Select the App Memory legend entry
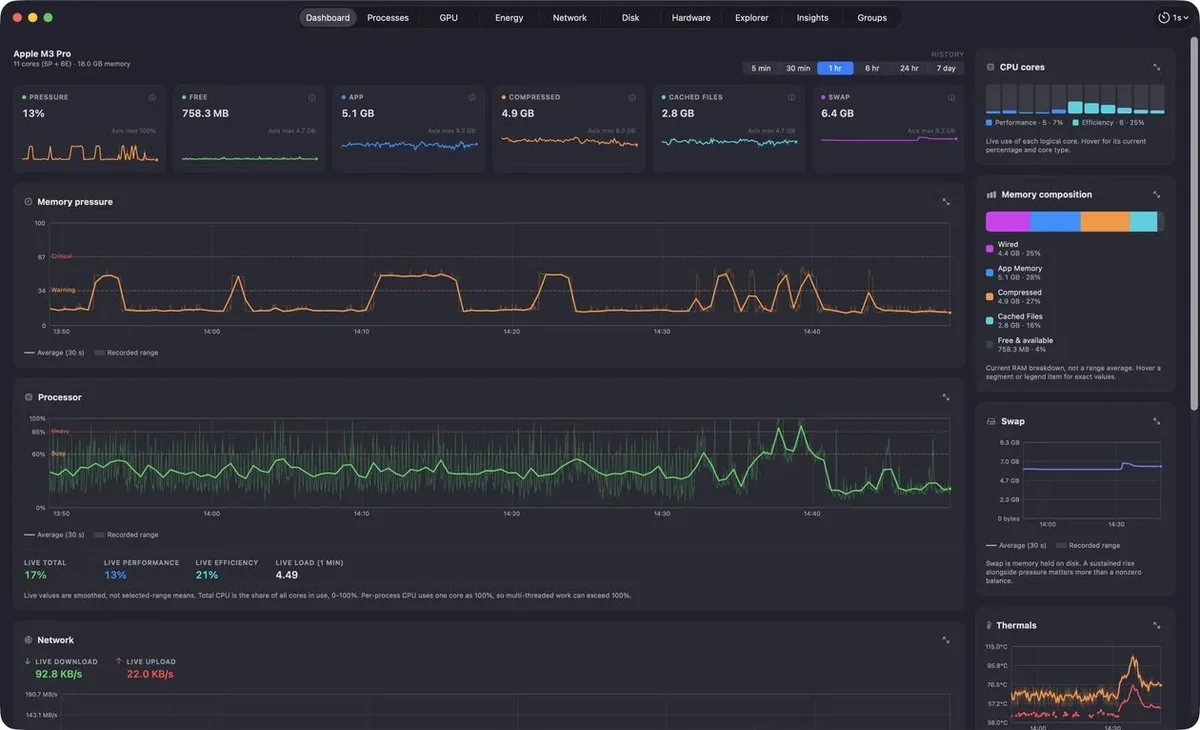 [x=1015, y=273]
